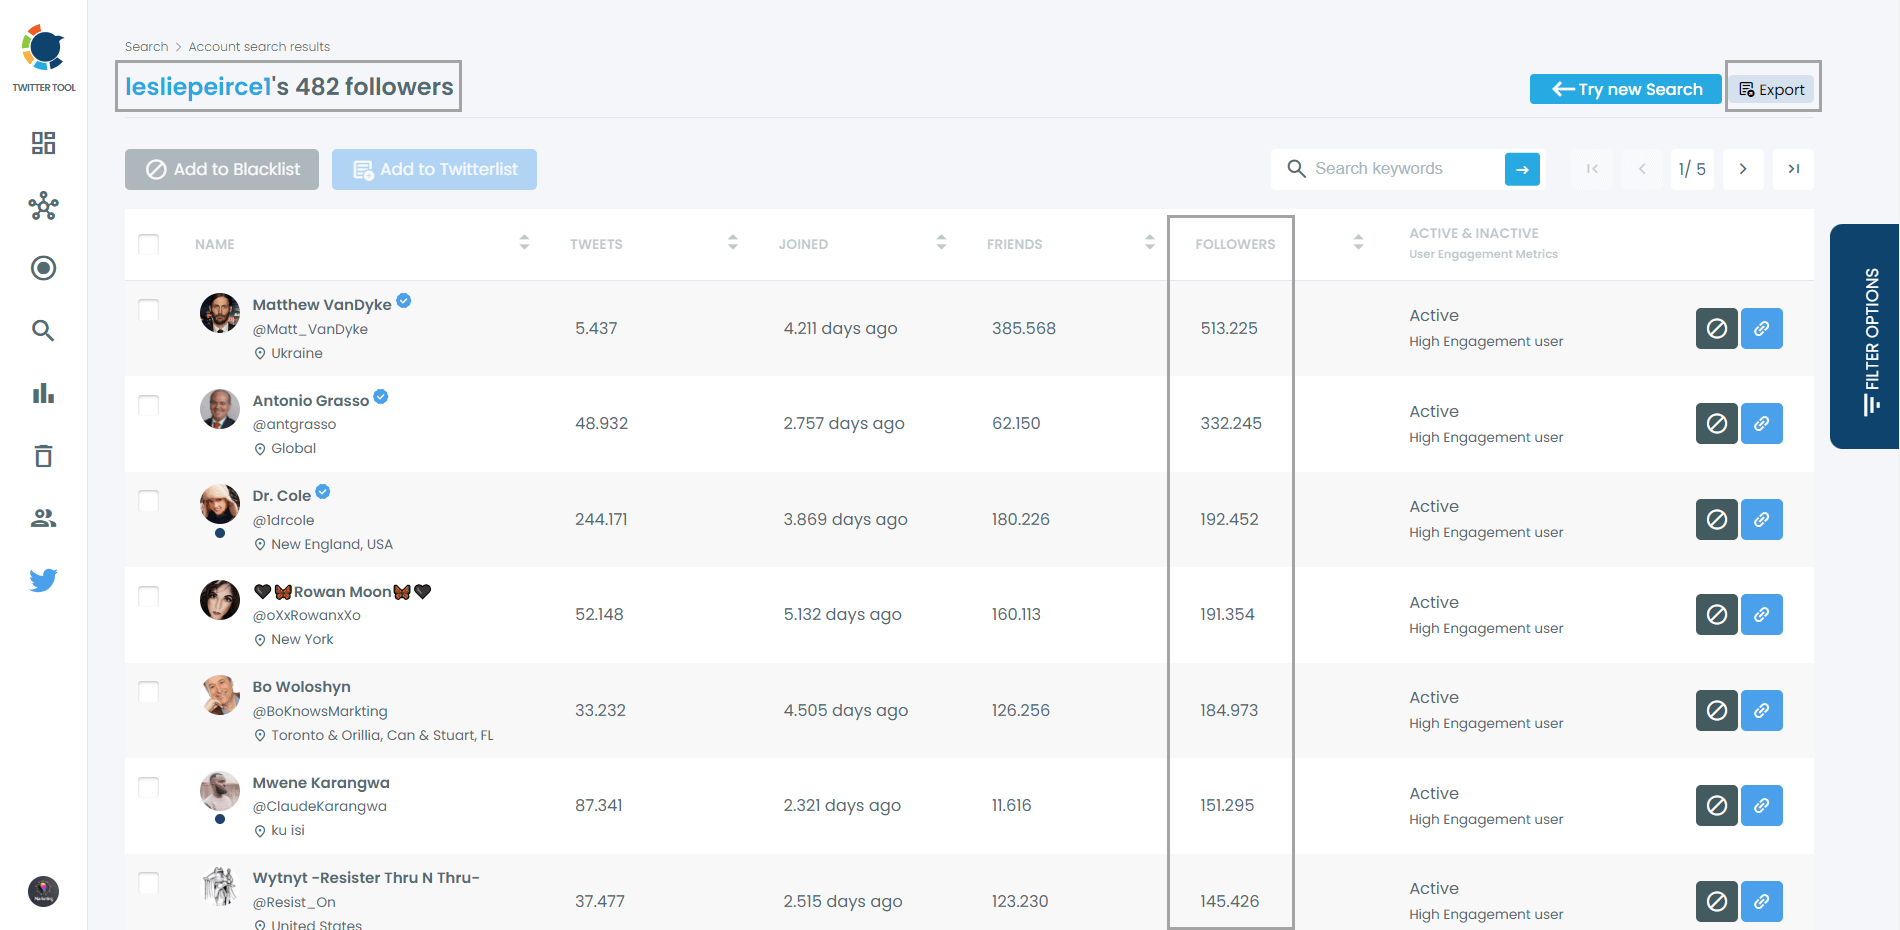This screenshot has width=1900, height=930.
Task: Blacklist Dr. Cole using row block icon
Action: 1717,519
